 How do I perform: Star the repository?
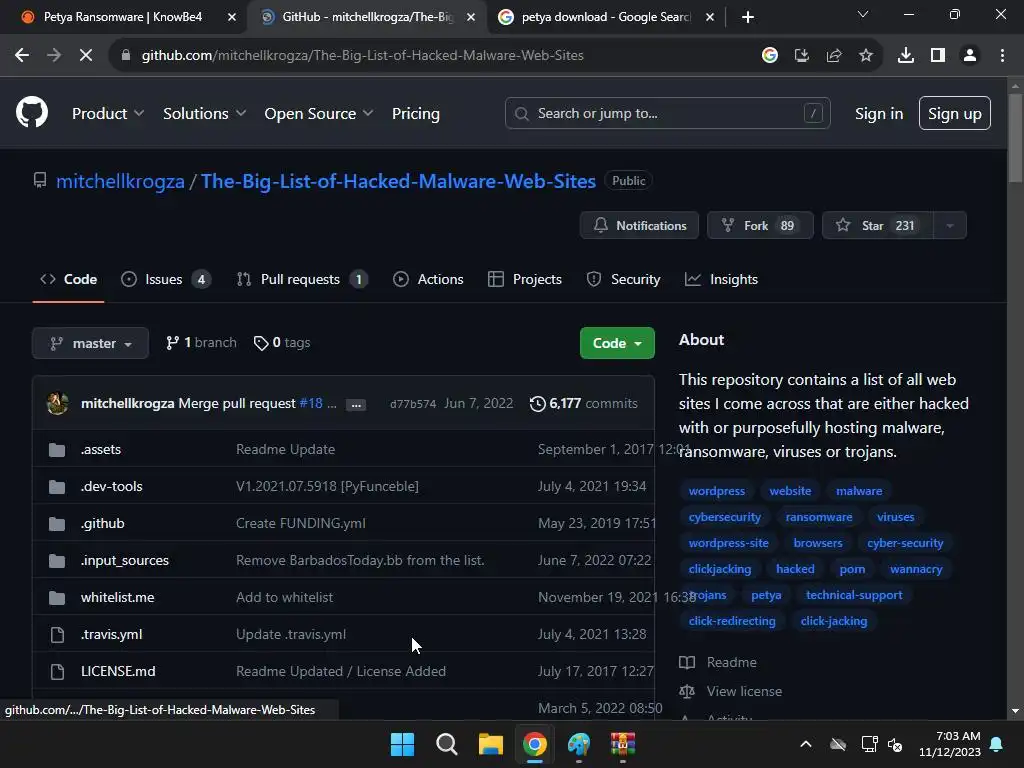[x=878, y=225]
